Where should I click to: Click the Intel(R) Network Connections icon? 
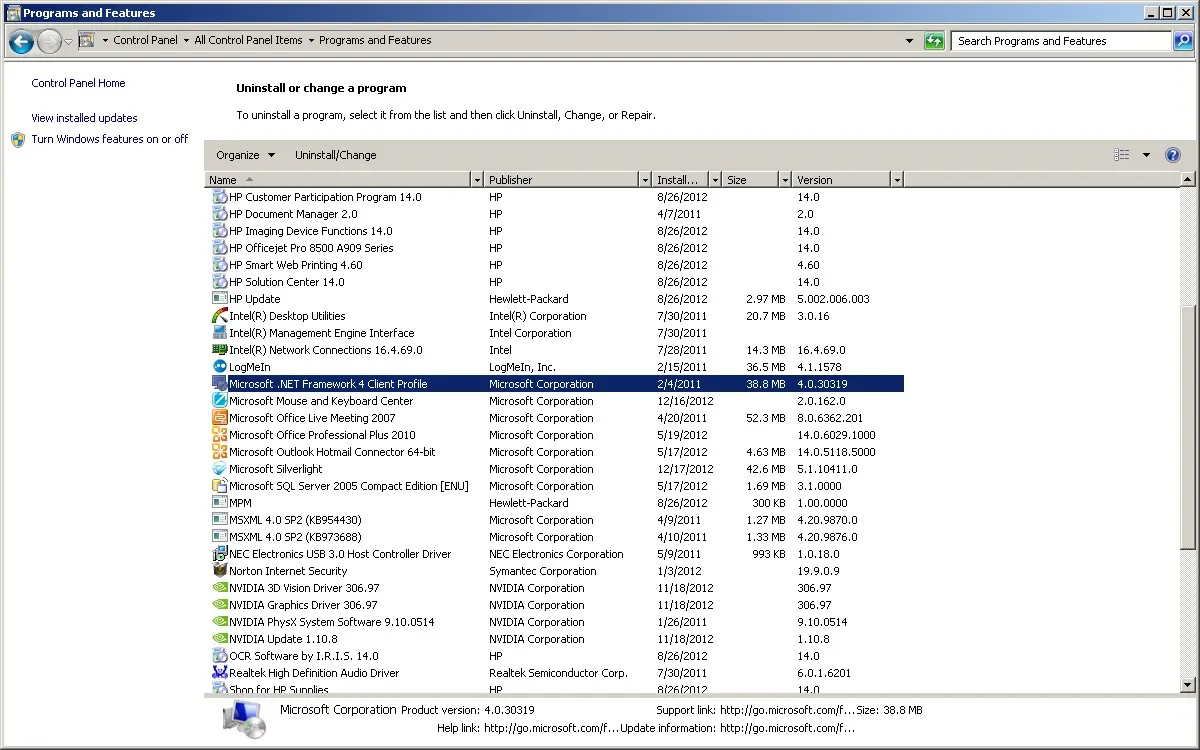pyautogui.click(x=220, y=350)
